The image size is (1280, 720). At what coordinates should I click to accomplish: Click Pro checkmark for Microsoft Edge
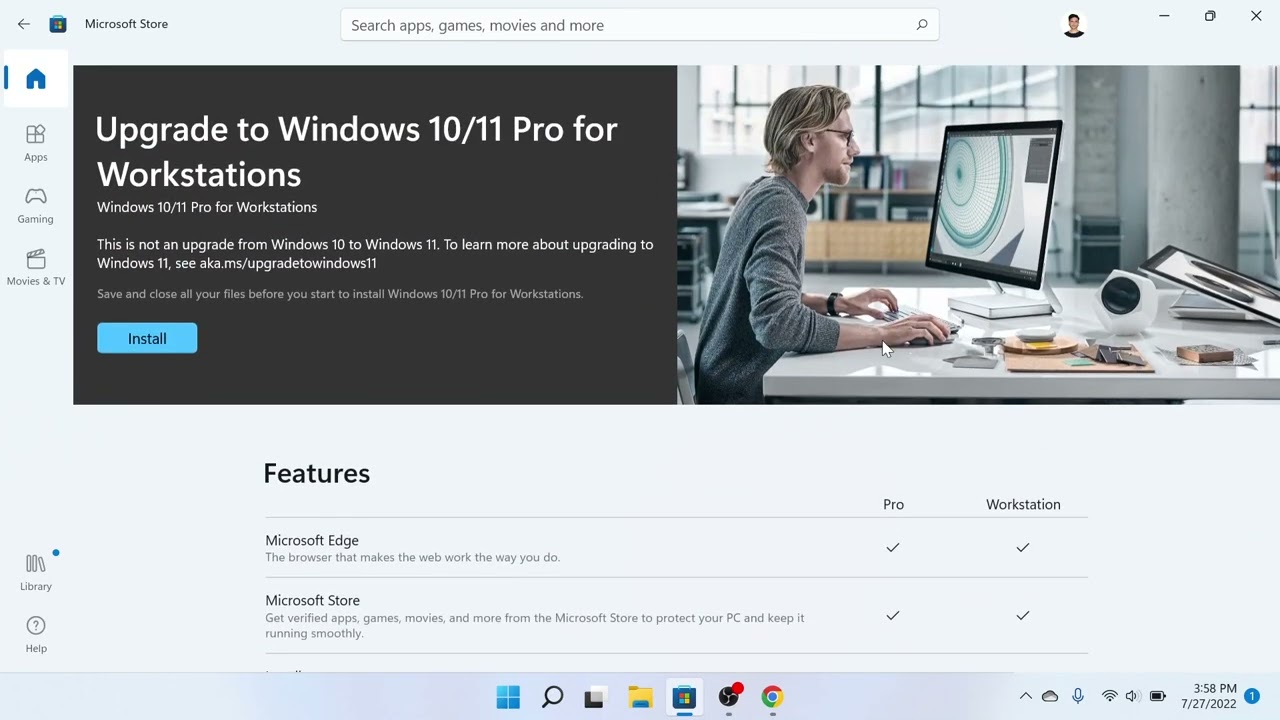pyautogui.click(x=893, y=547)
